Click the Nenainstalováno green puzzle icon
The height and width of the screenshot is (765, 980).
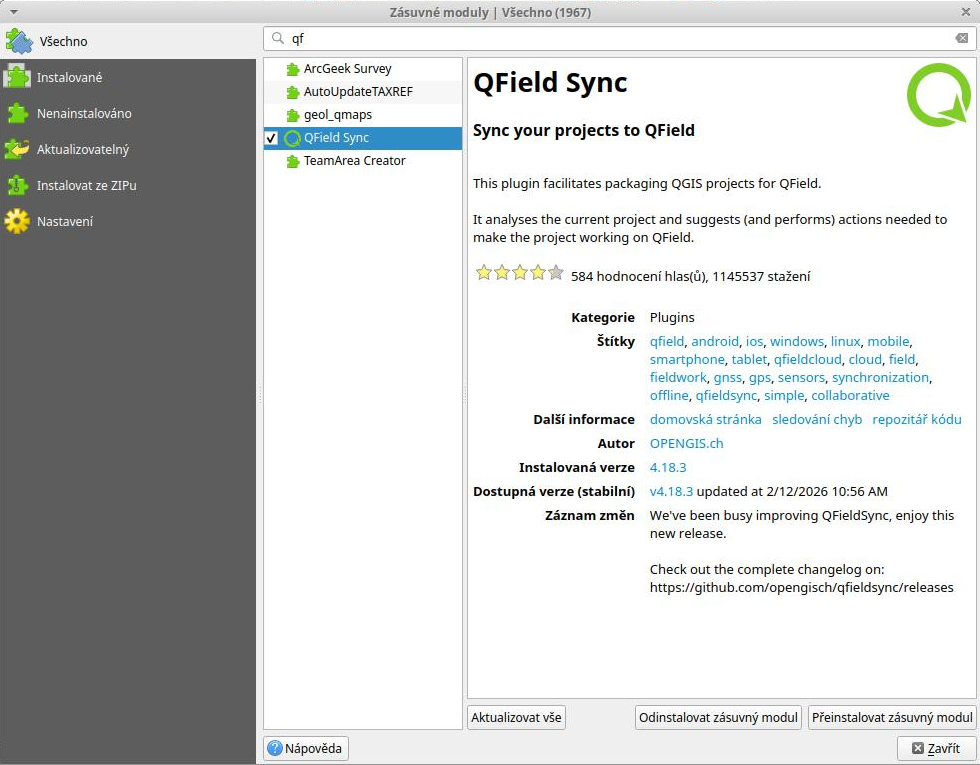17,113
